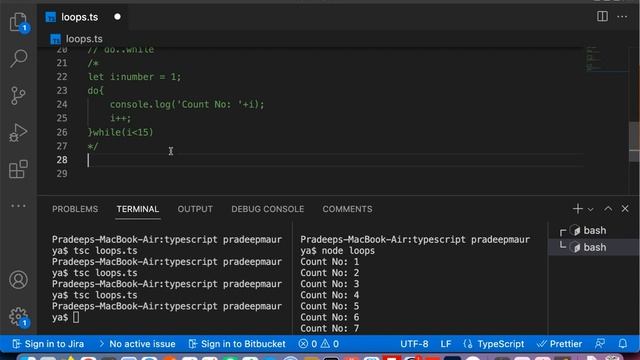
Task: Click Sign in to Bitbucket
Action: [237, 344]
